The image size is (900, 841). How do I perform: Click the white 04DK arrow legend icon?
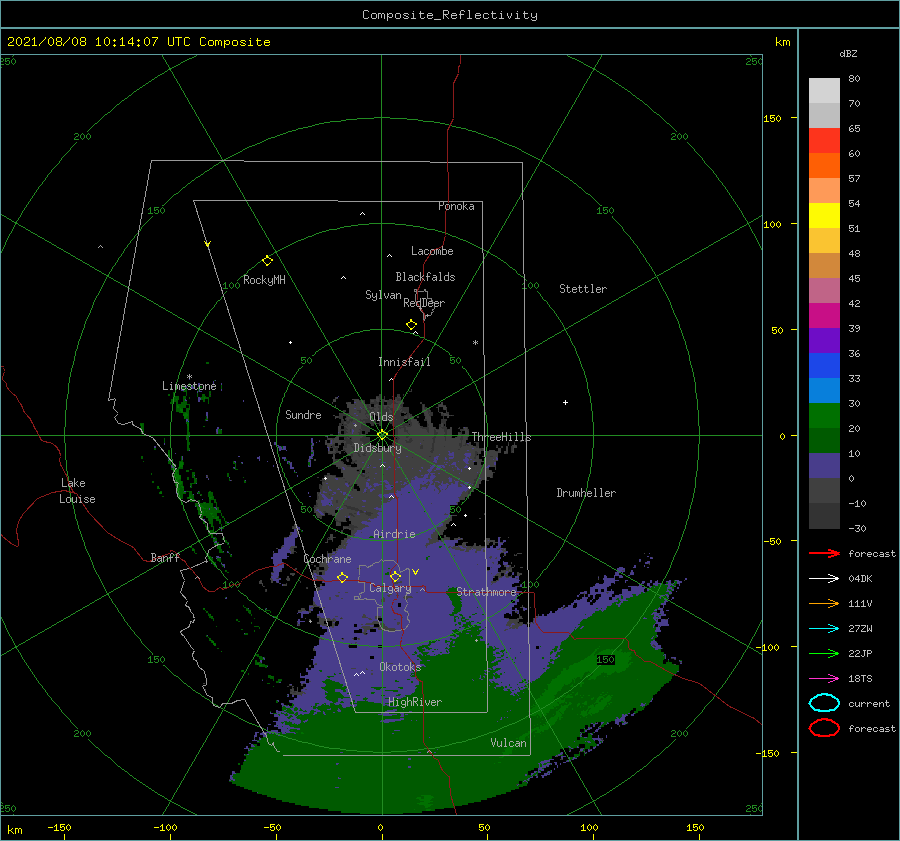[x=824, y=578]
